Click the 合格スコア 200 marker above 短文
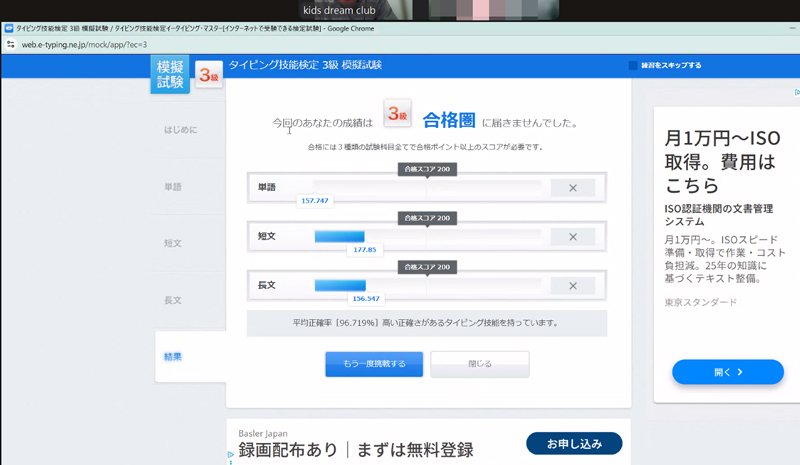 click(x=428, y=218)
